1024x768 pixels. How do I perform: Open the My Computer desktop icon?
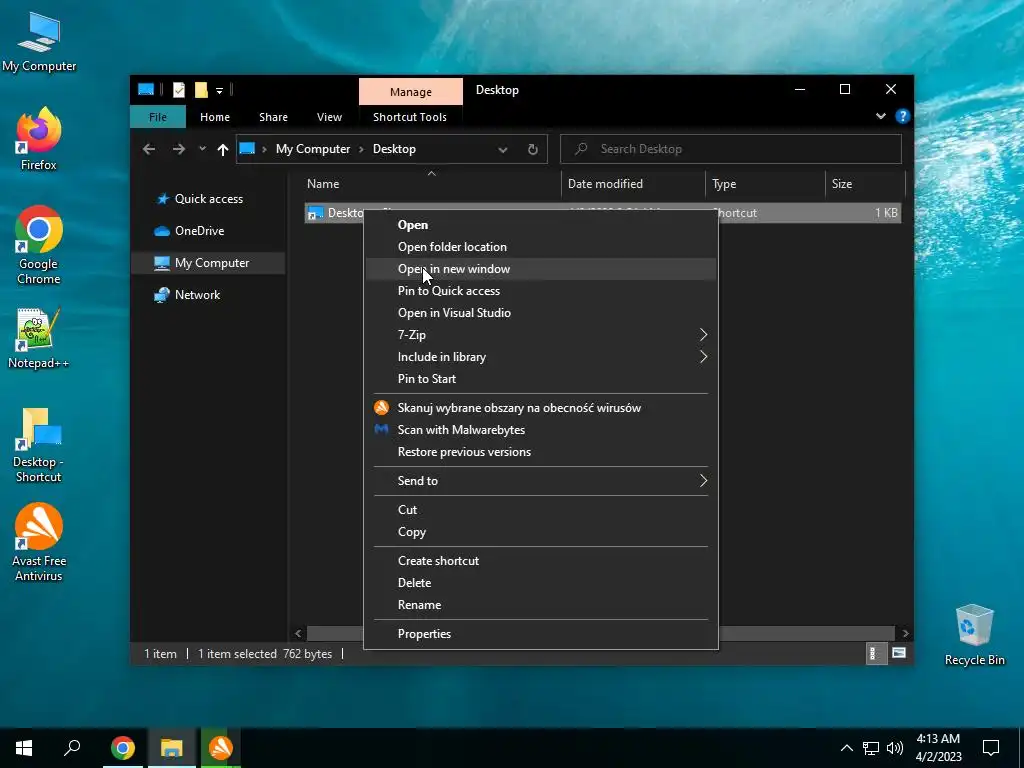coord(39,42)
